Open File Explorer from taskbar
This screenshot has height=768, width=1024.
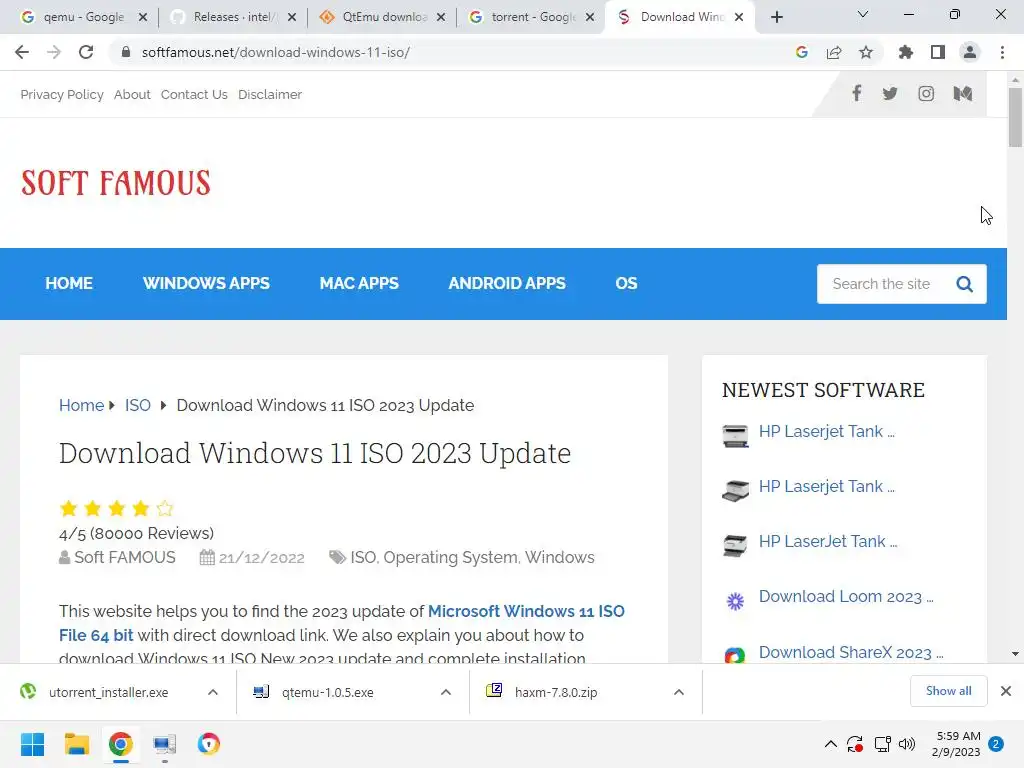[76, 744]
